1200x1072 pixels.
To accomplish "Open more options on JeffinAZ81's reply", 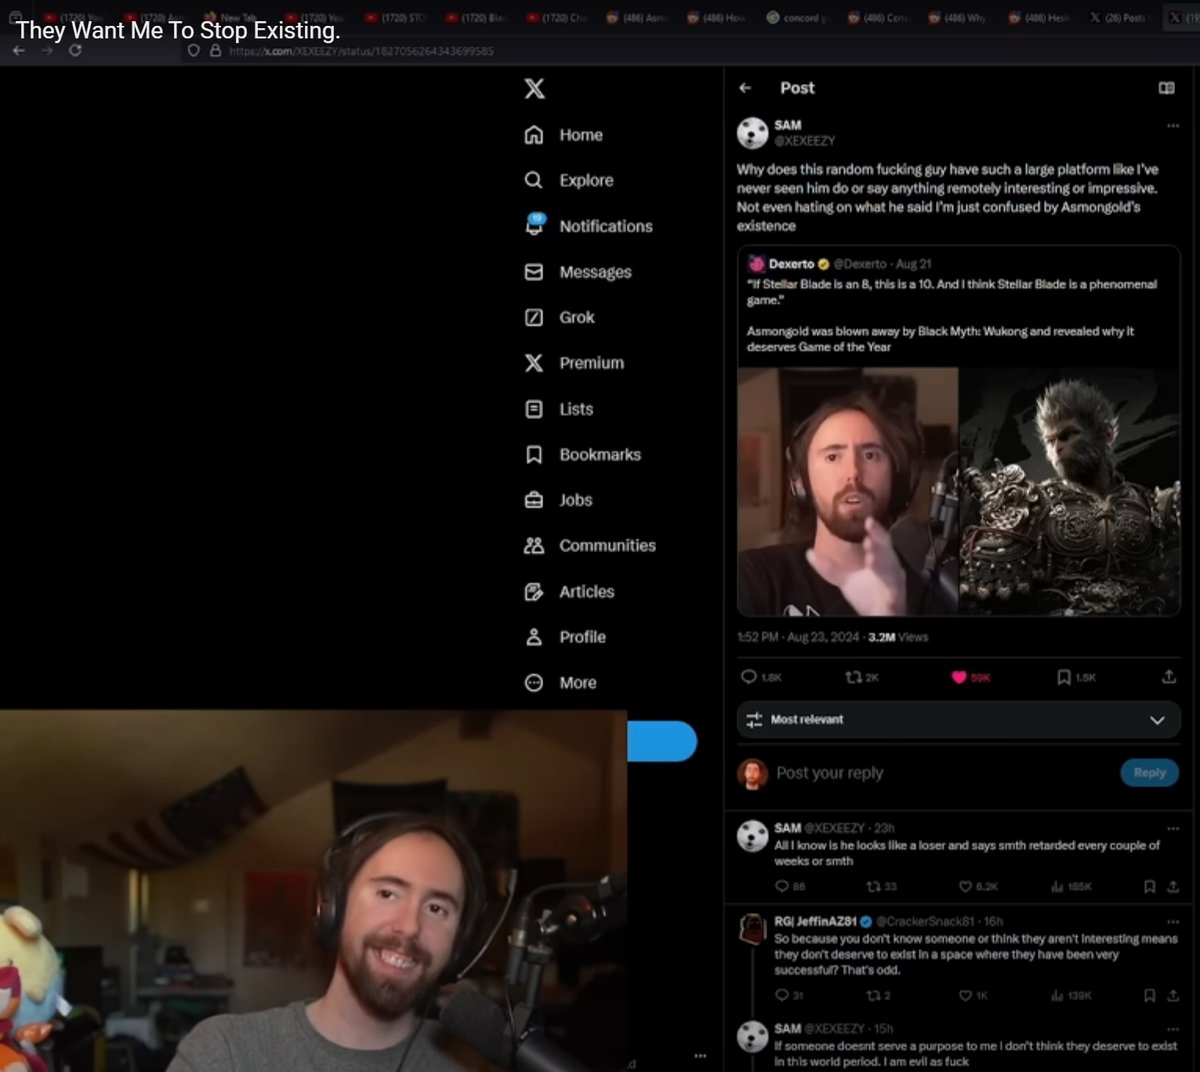I will (x=1172, y=922).
